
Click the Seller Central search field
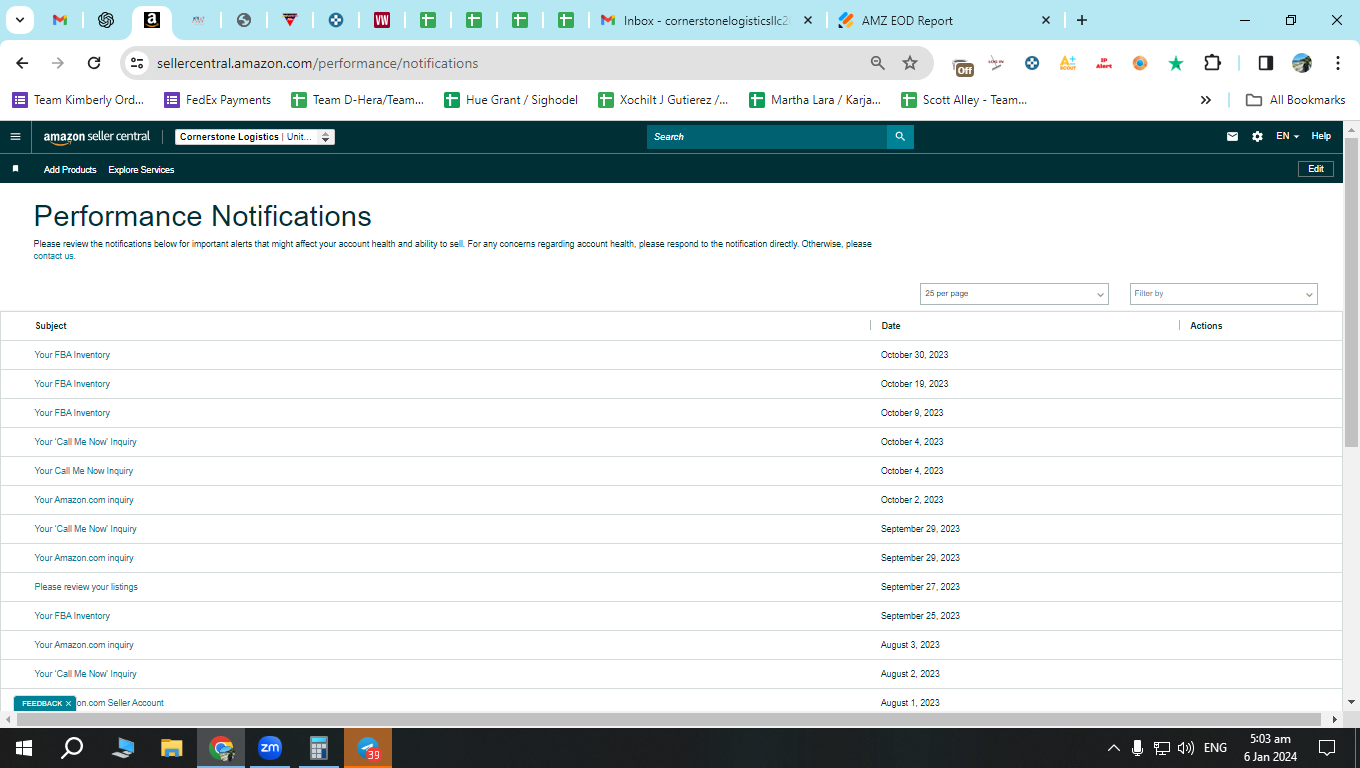click(767, 137)
